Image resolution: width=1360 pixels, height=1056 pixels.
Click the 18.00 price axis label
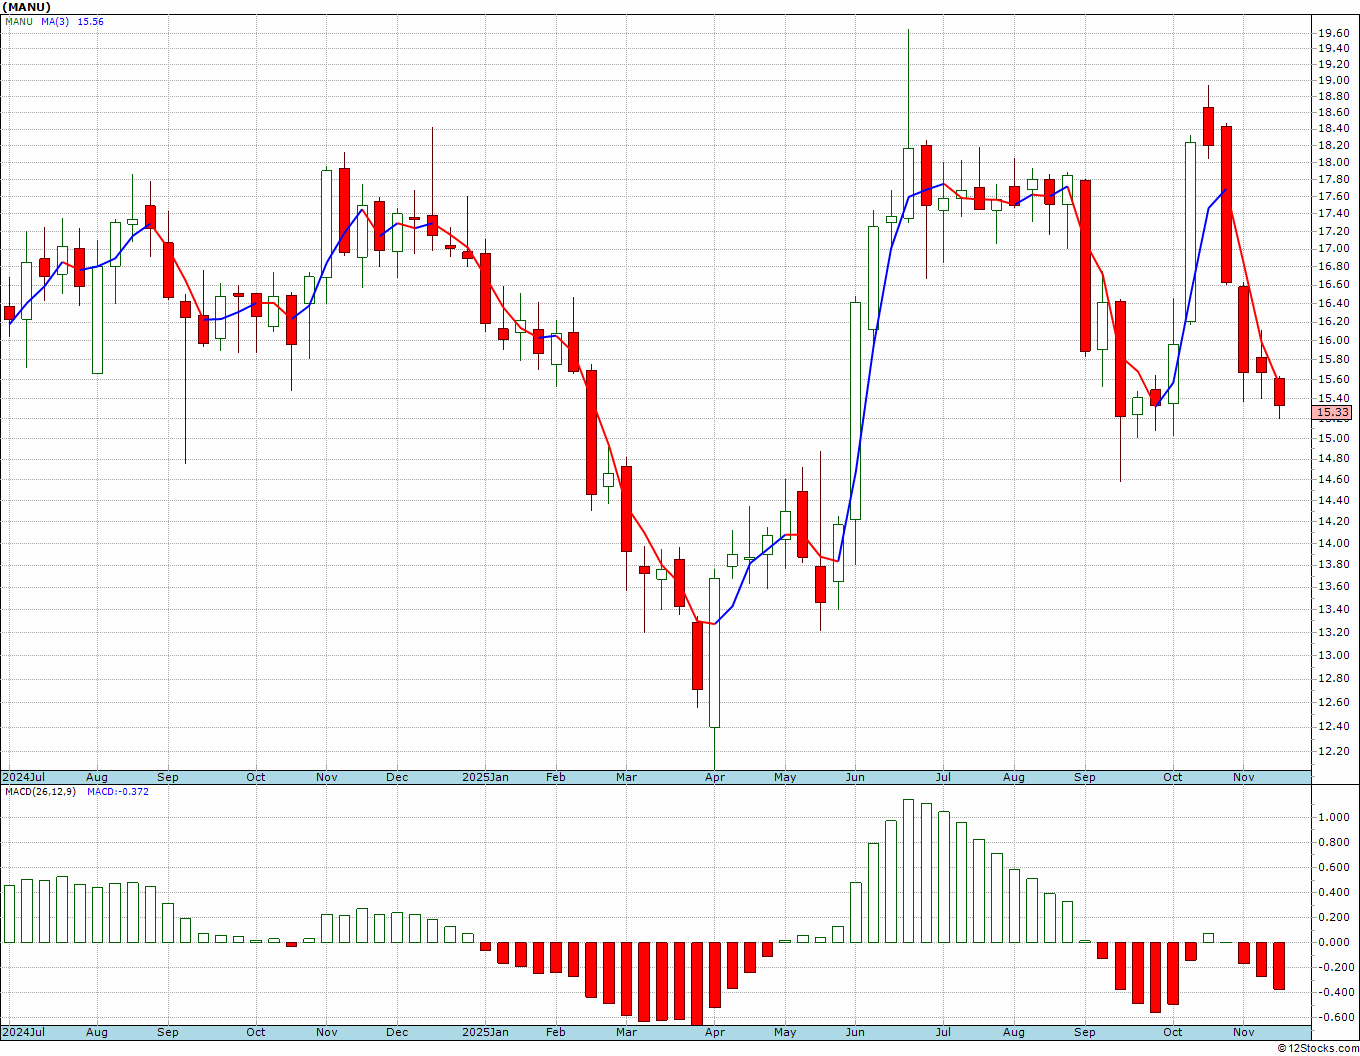click(1333, 162)
